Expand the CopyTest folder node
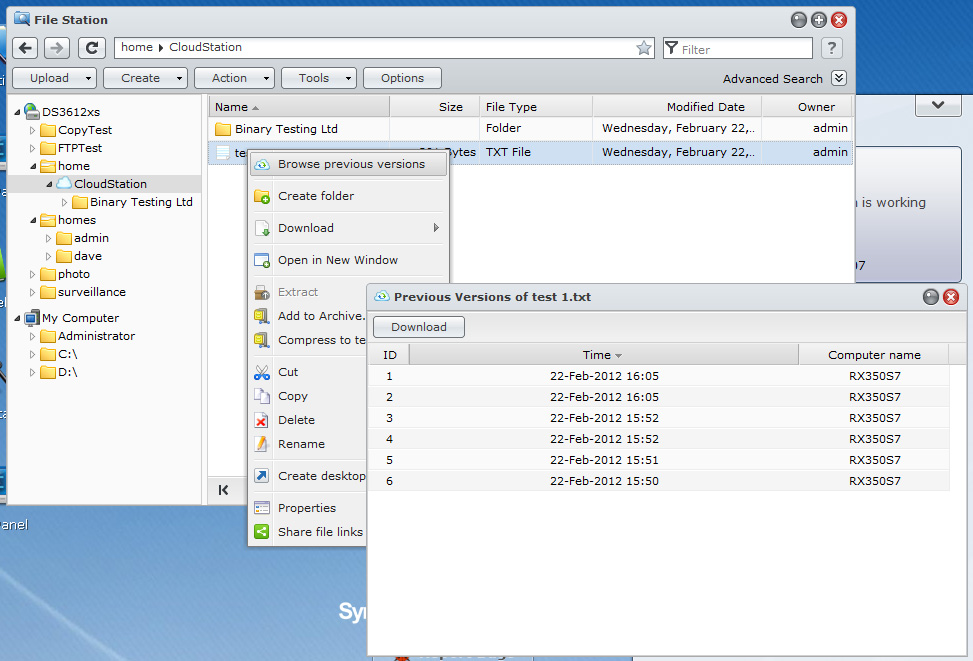Screen dimensions: 973x661 pyautogui.click(x=32, y=130)
